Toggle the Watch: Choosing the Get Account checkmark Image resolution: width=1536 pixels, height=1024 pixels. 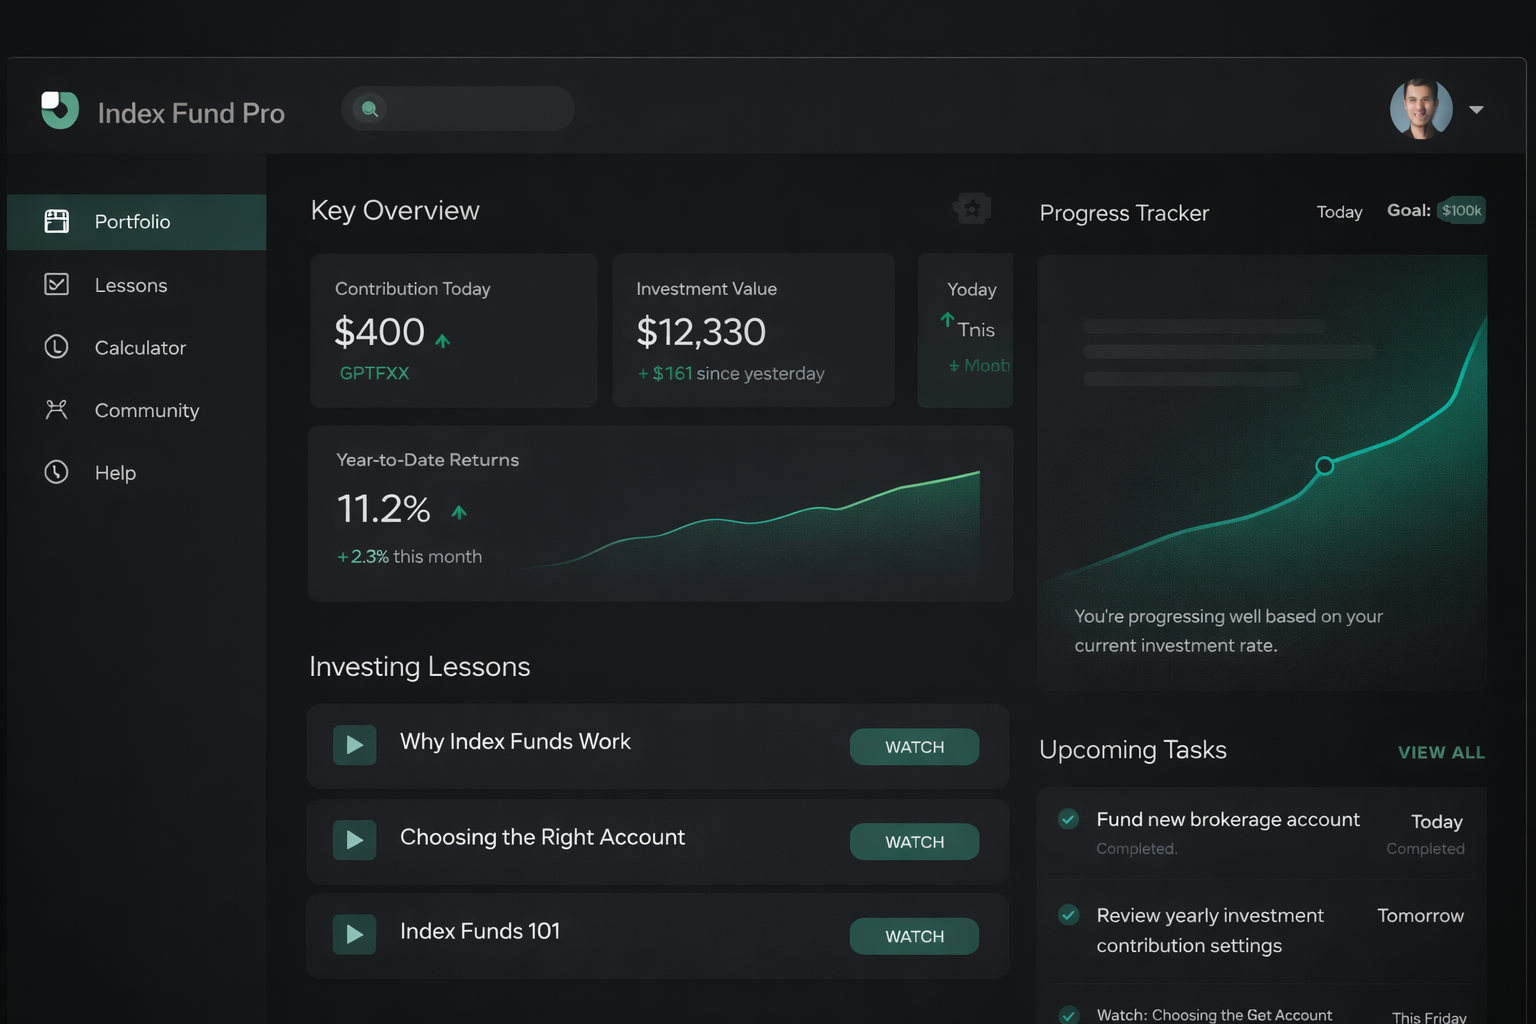tap(1069, 1015)
